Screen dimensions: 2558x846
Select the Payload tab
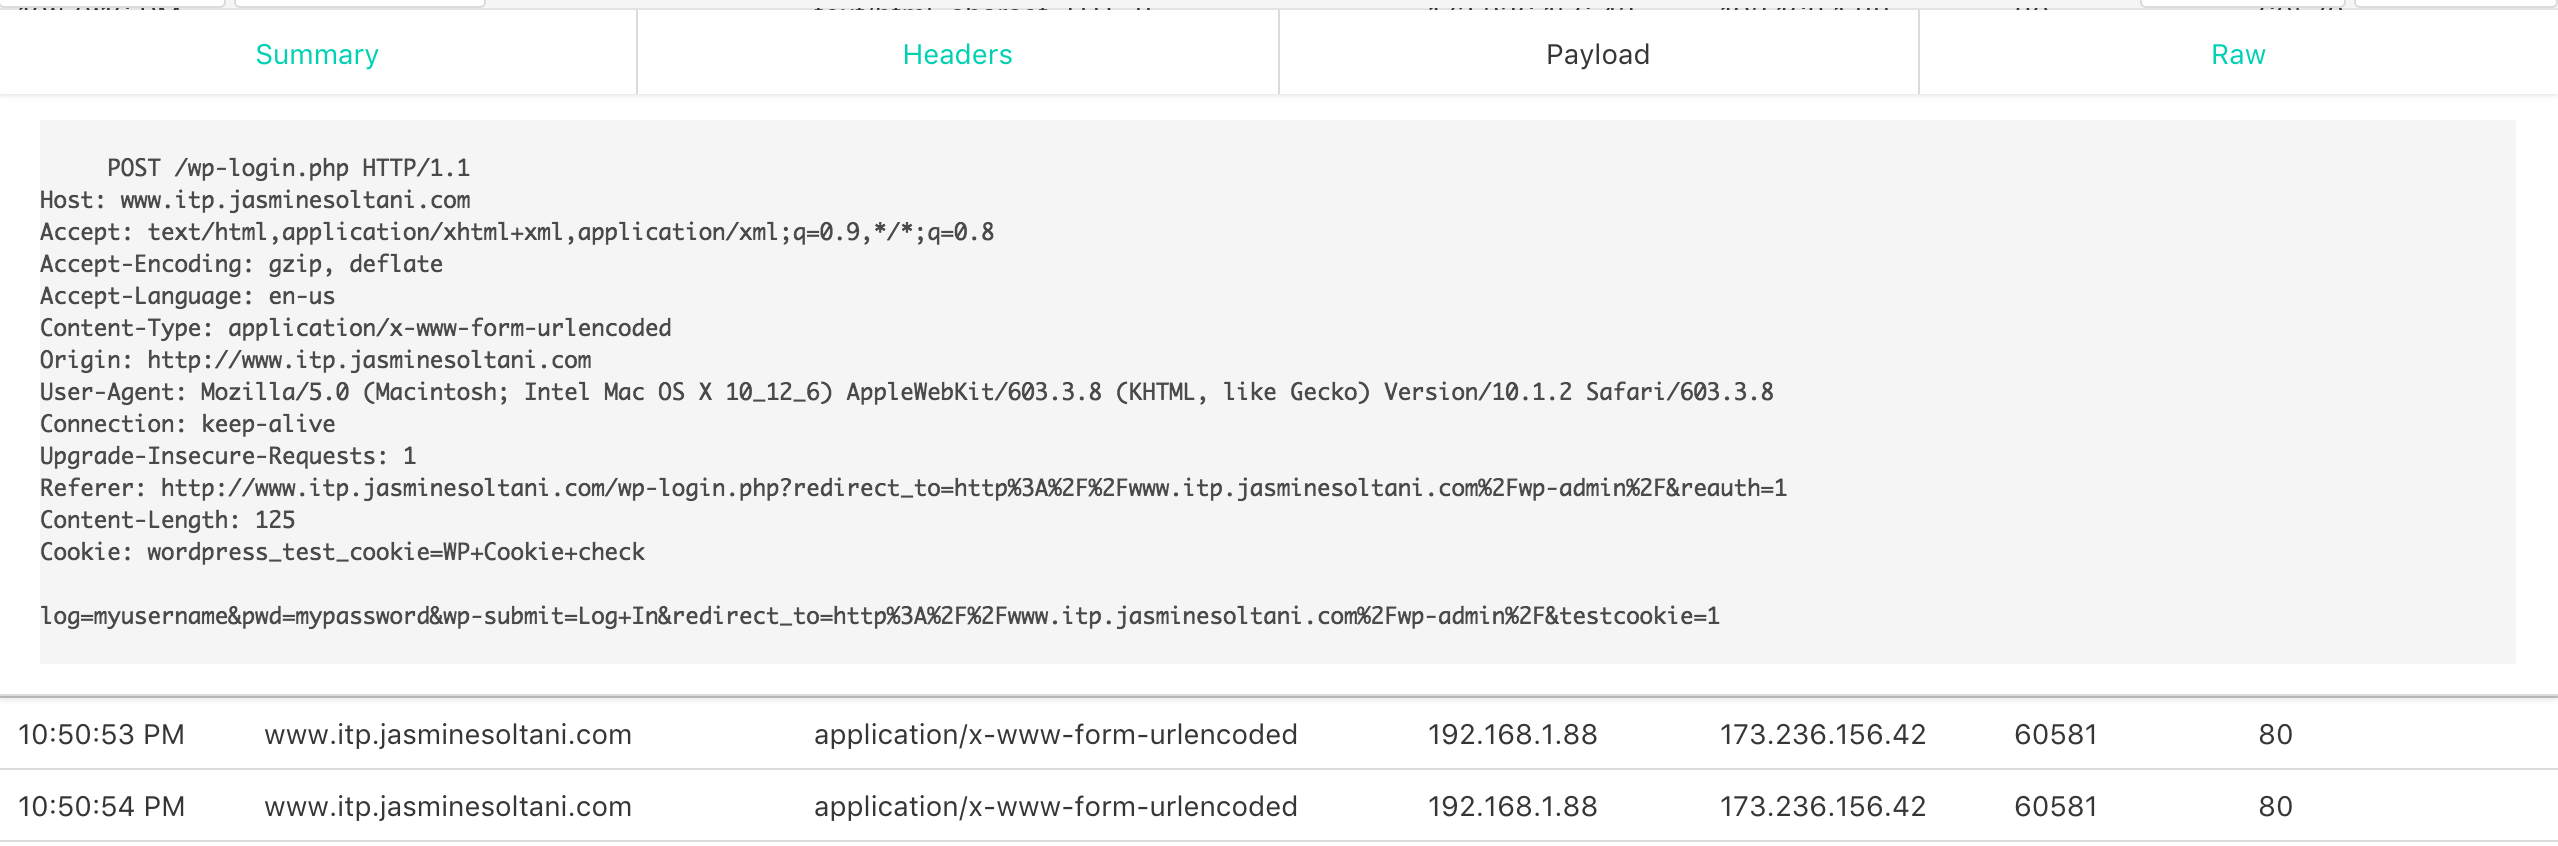(x=1597, y=55)
